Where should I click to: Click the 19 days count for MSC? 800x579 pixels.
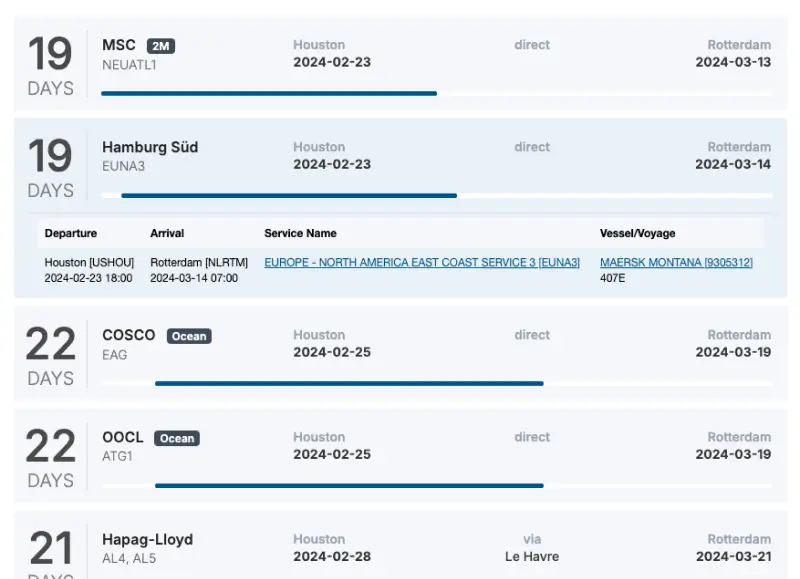50,54
